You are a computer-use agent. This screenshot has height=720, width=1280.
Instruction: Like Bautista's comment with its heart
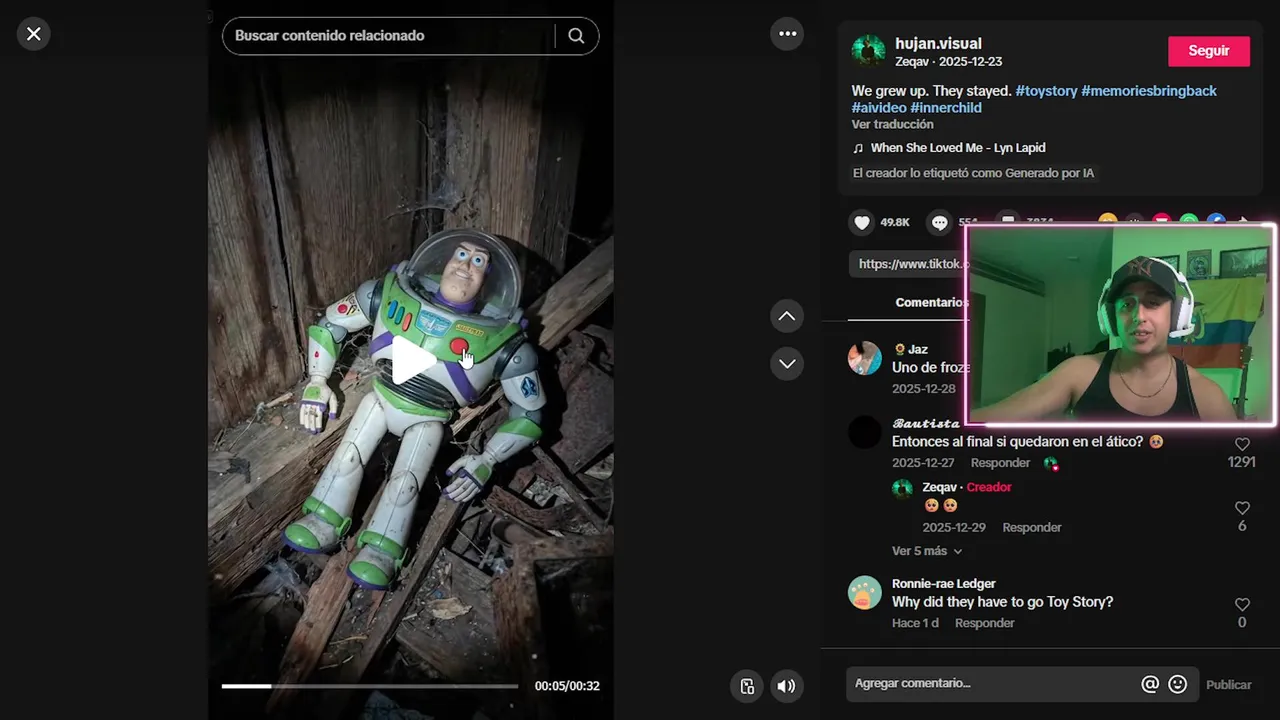coord(1242,444)
